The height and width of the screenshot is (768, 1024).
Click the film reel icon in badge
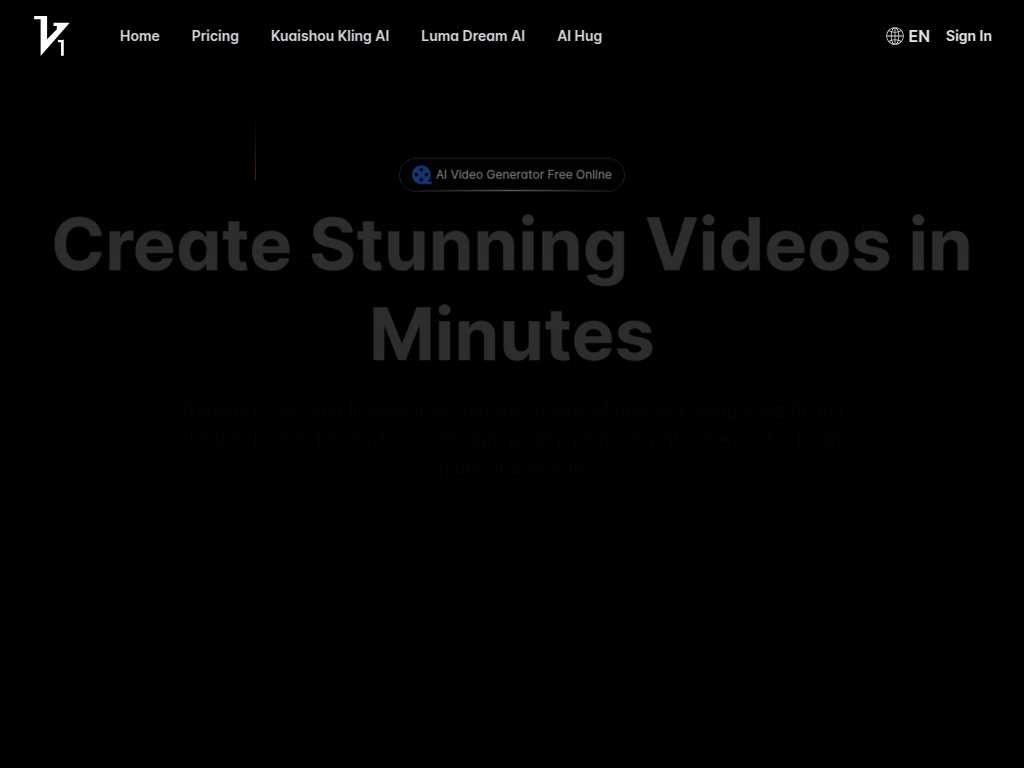[x=421, y=174]
